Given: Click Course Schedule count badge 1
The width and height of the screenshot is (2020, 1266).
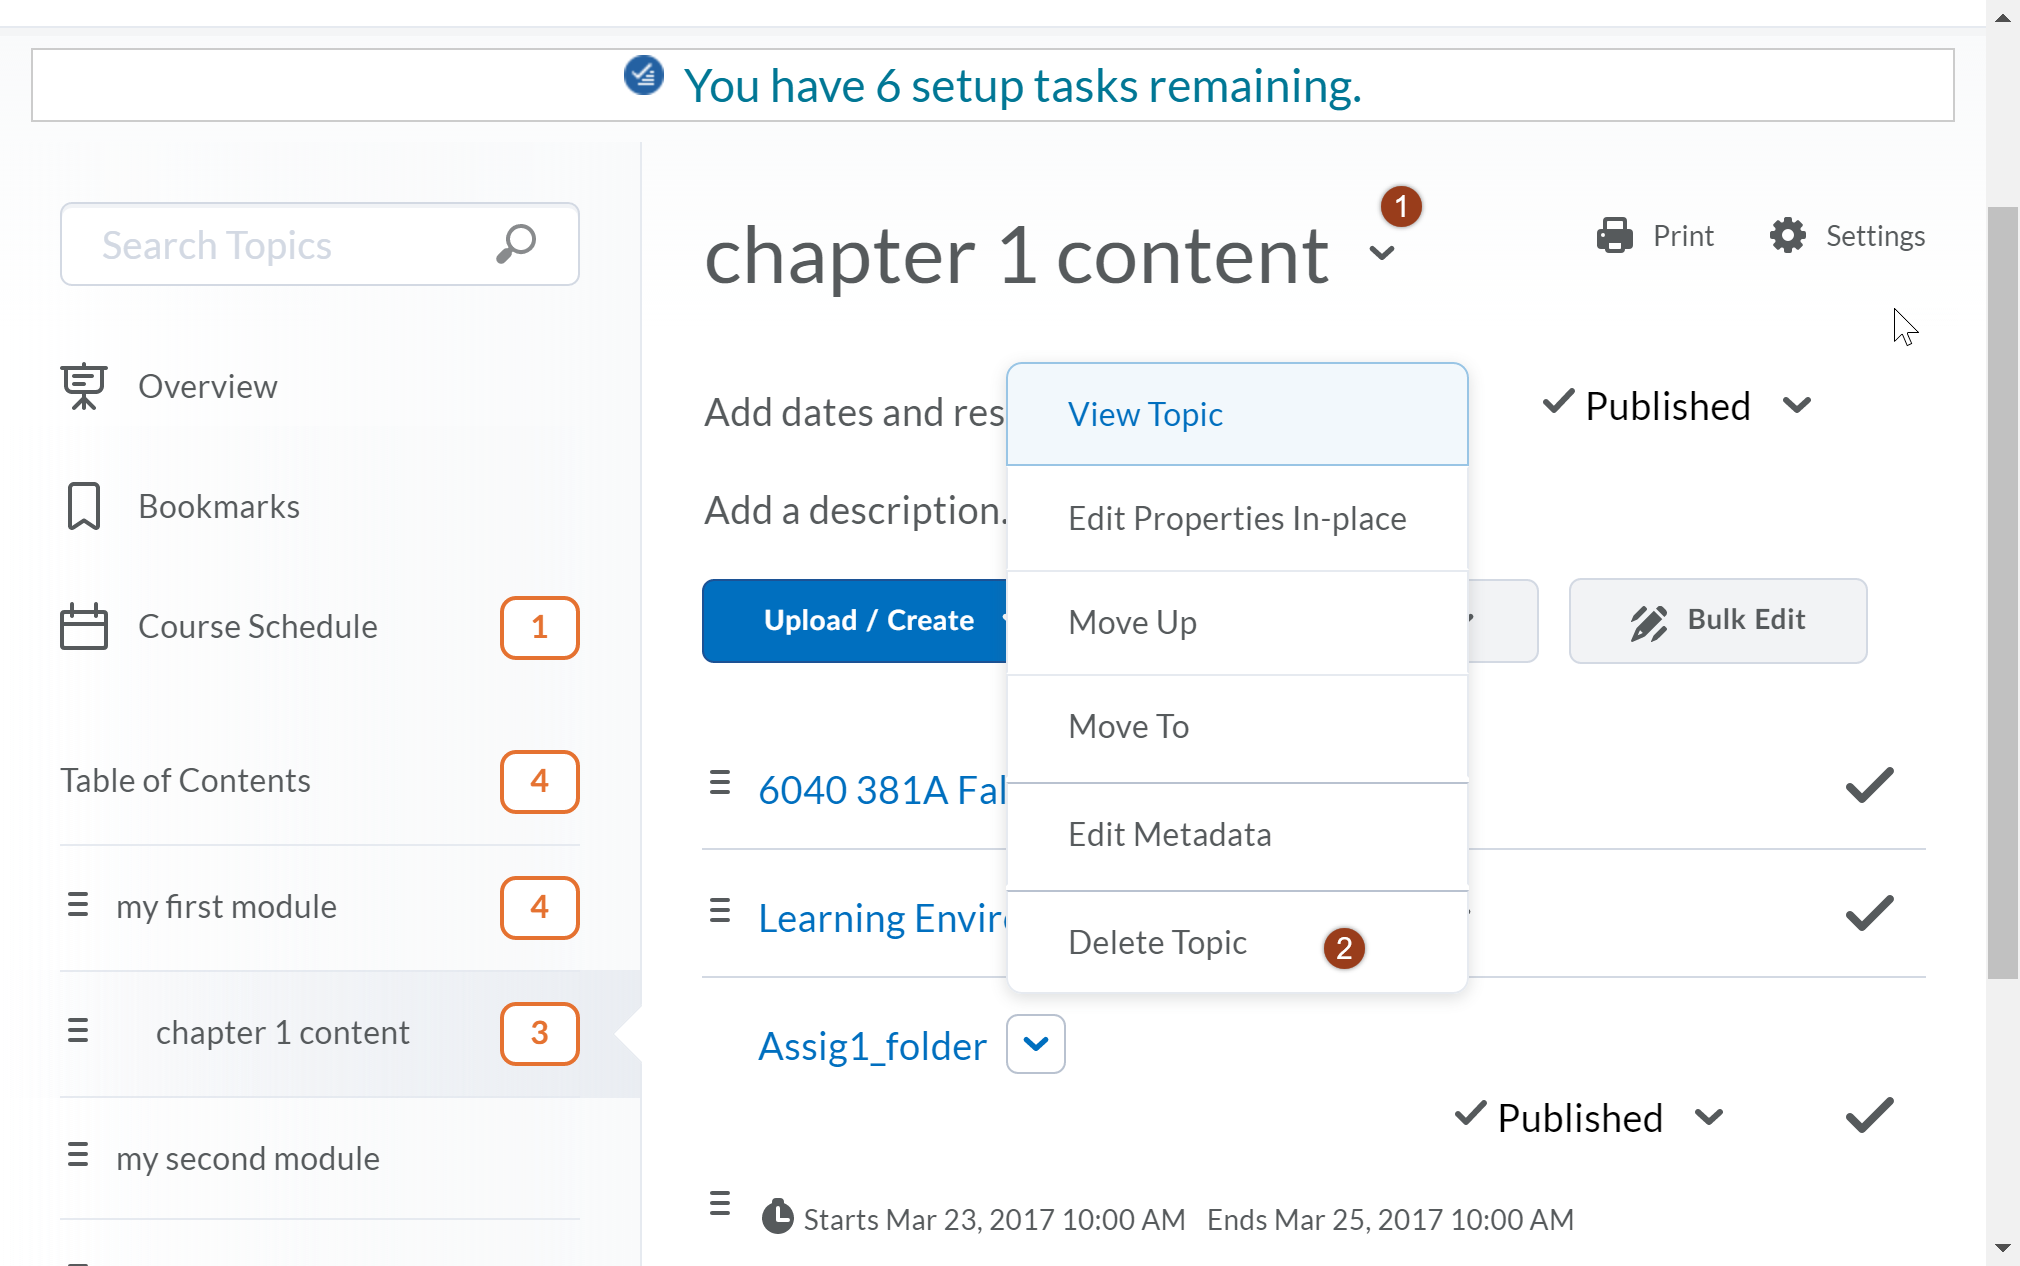Looking at the screenshot, I should 540,627.
